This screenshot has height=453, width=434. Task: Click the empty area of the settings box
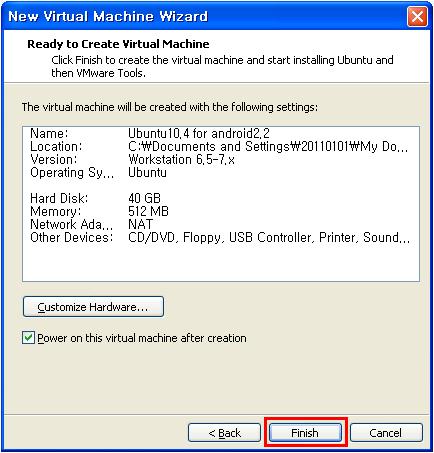click(x=221, y=262)
